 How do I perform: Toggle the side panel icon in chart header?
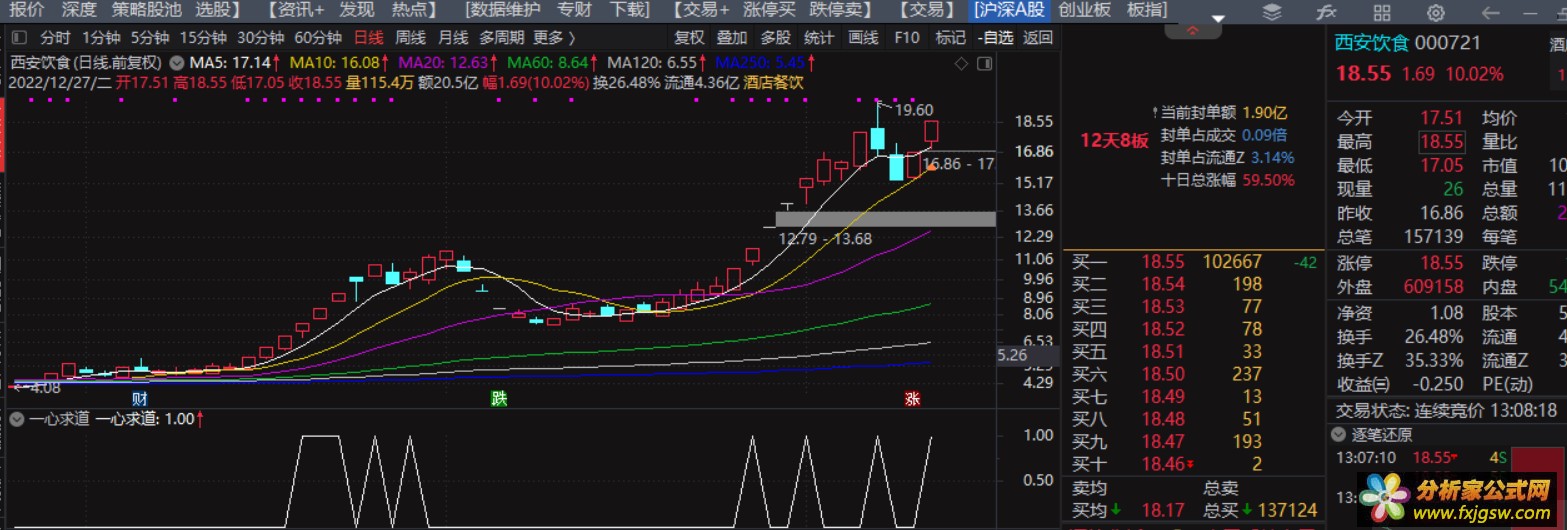tap(984, 64)
